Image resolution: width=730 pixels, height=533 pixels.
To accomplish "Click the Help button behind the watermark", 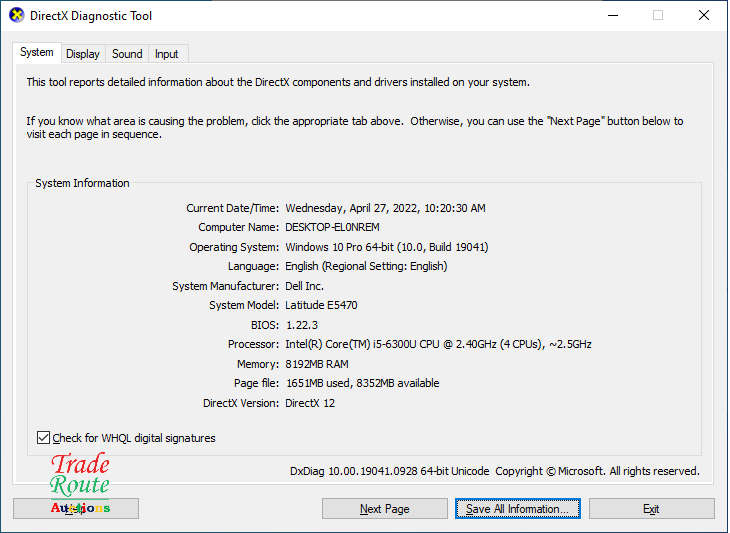I will click(76, 509).
